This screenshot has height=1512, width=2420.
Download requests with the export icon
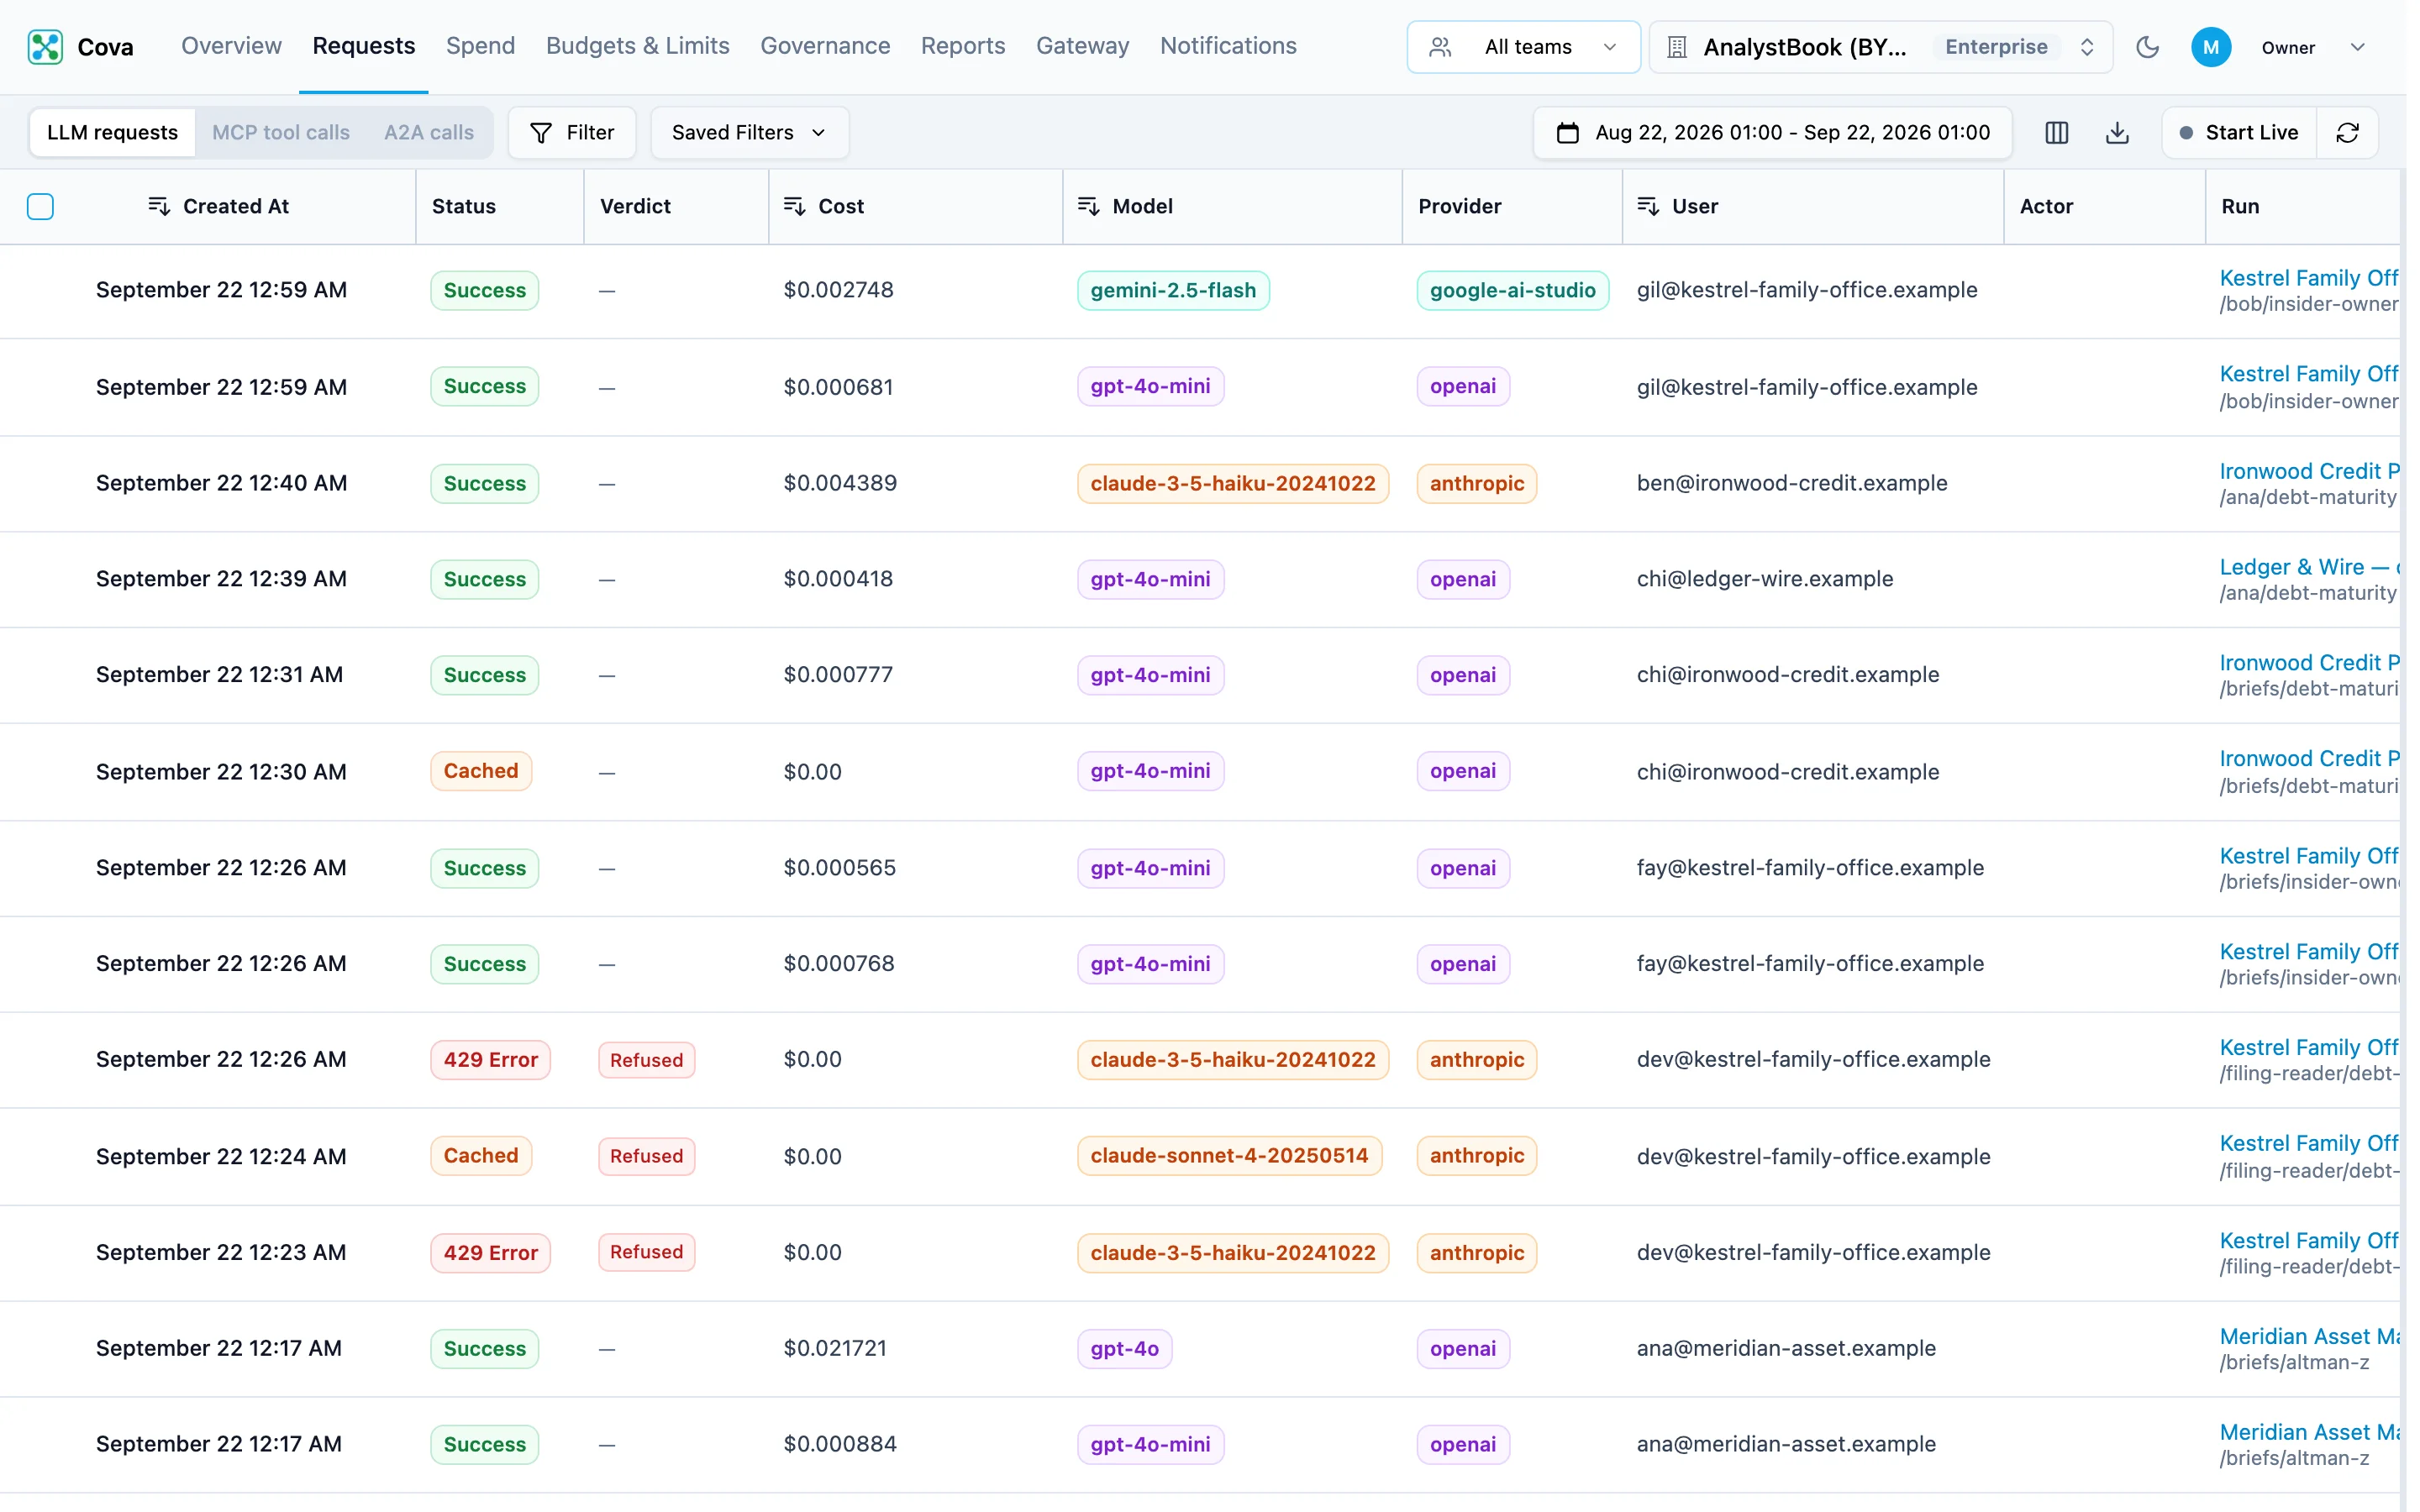tap(2117, 133)
